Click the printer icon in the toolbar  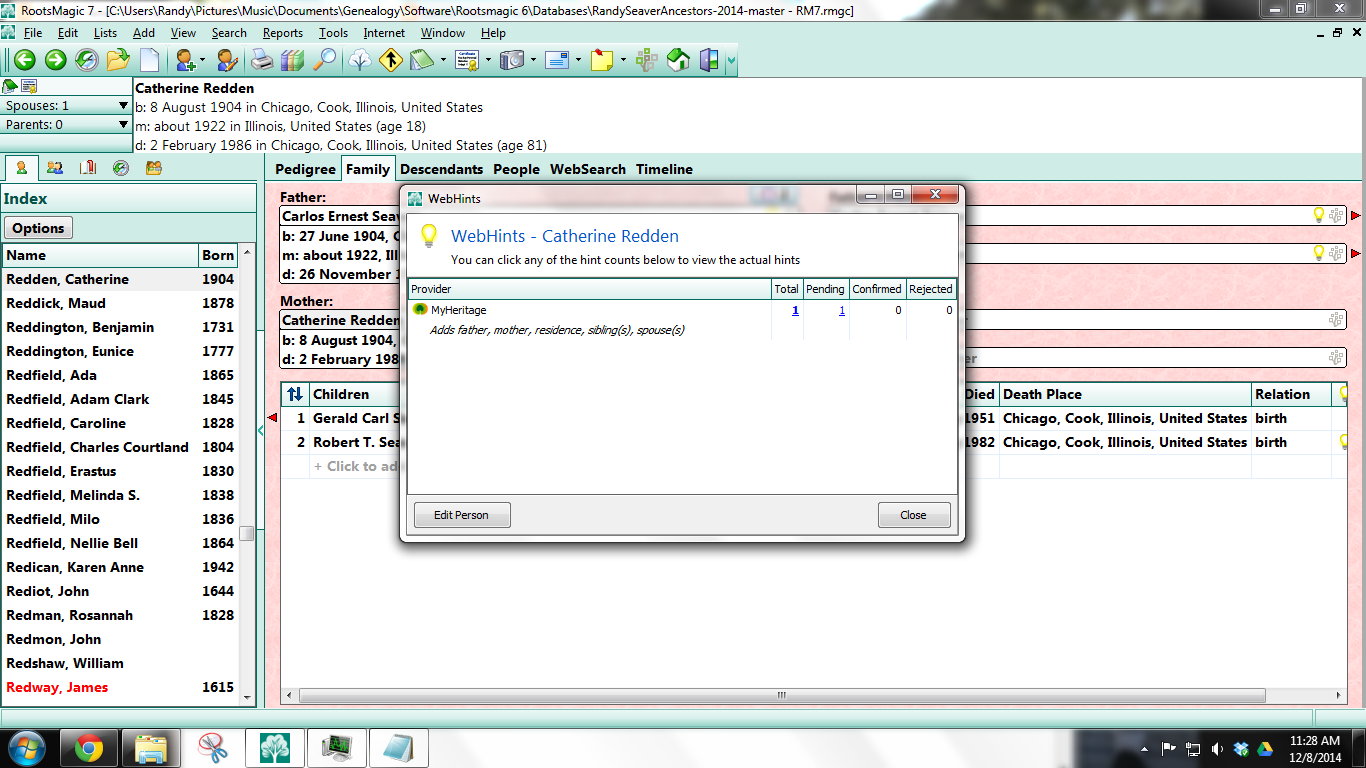click(x=261, y=60)
